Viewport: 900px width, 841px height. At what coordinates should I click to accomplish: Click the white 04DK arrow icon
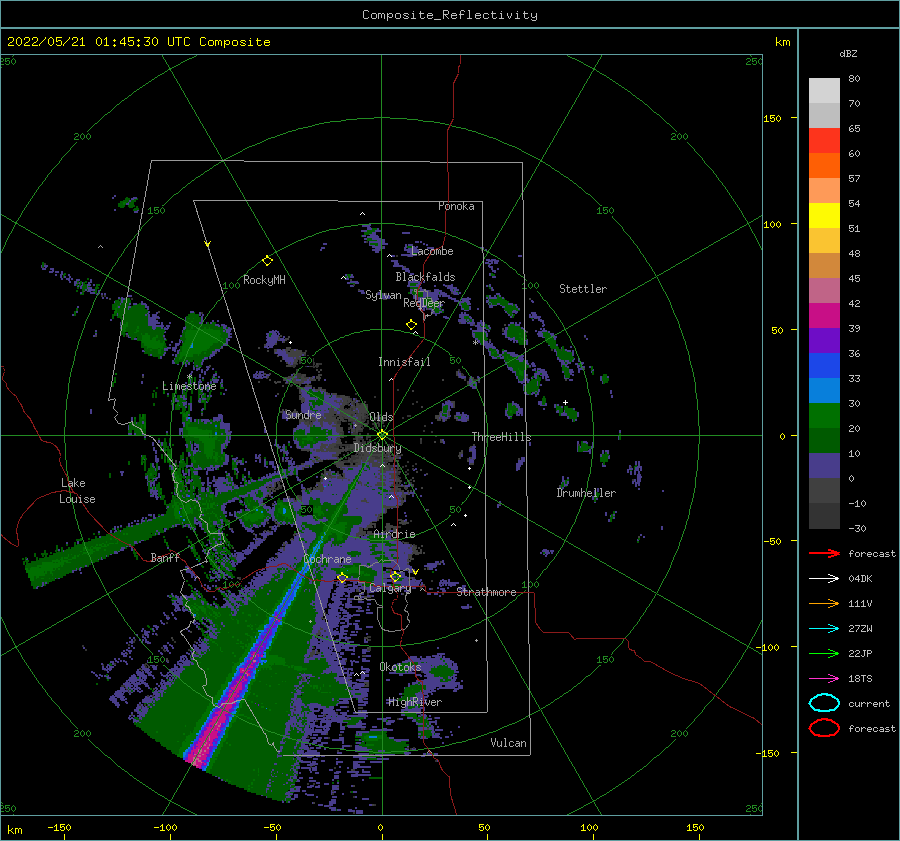[824, 579]
